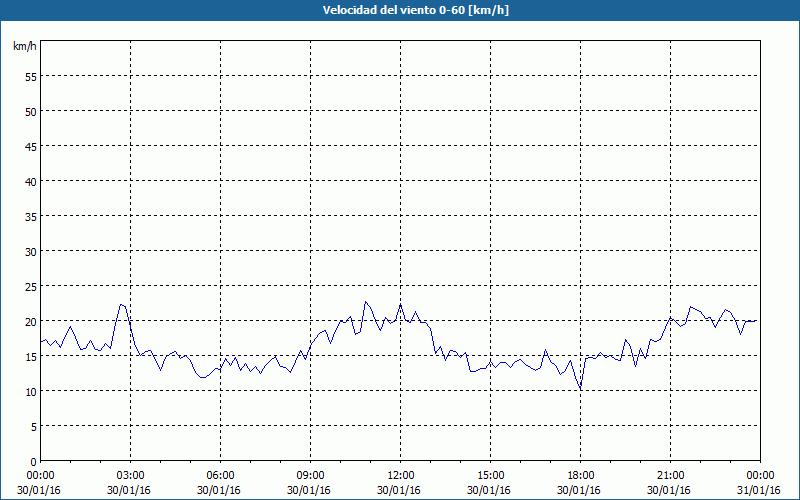Select the 31/01/16 date label

point(759,490)
